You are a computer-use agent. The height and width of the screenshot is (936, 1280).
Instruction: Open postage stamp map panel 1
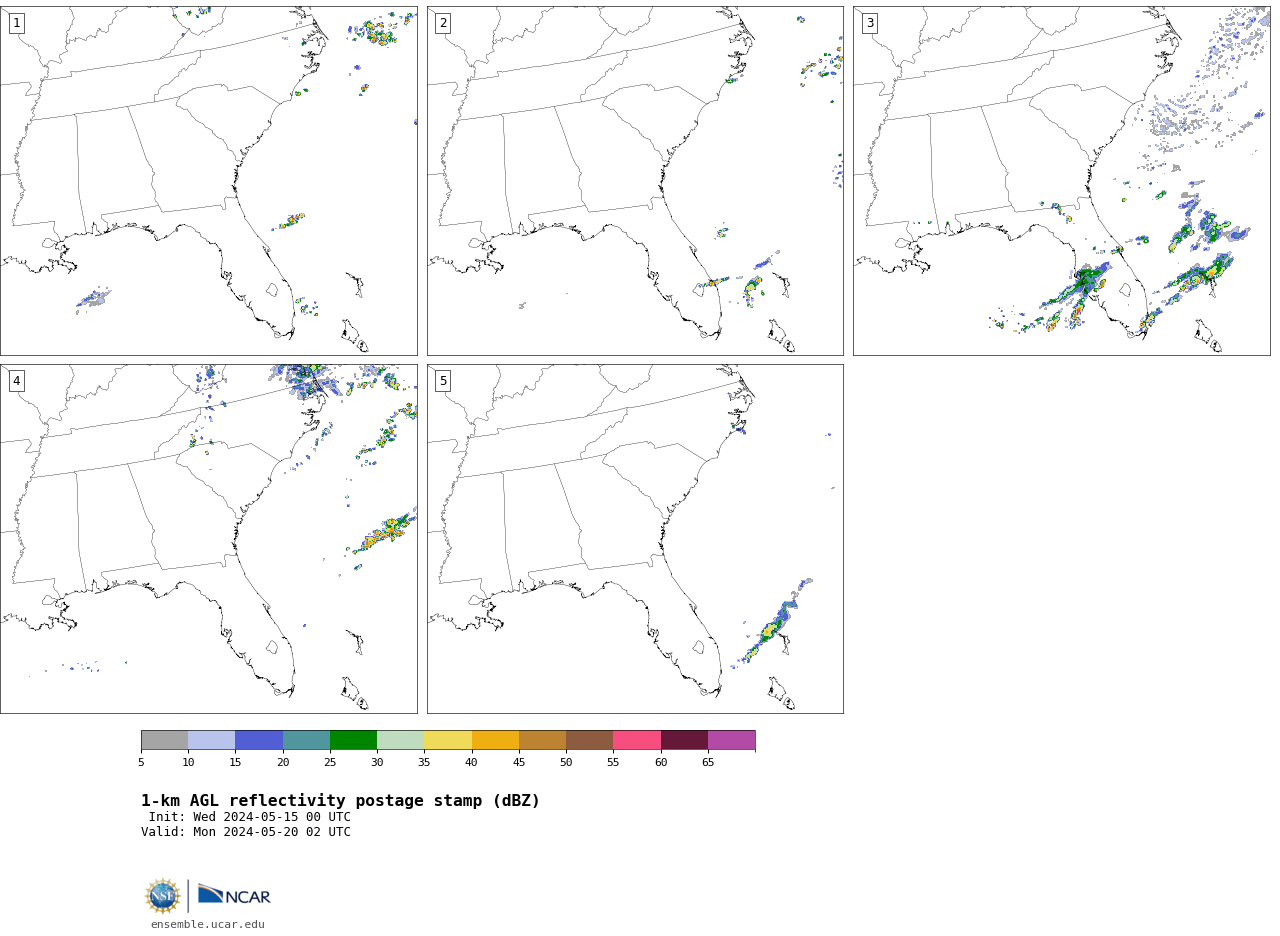pos(208,181)
